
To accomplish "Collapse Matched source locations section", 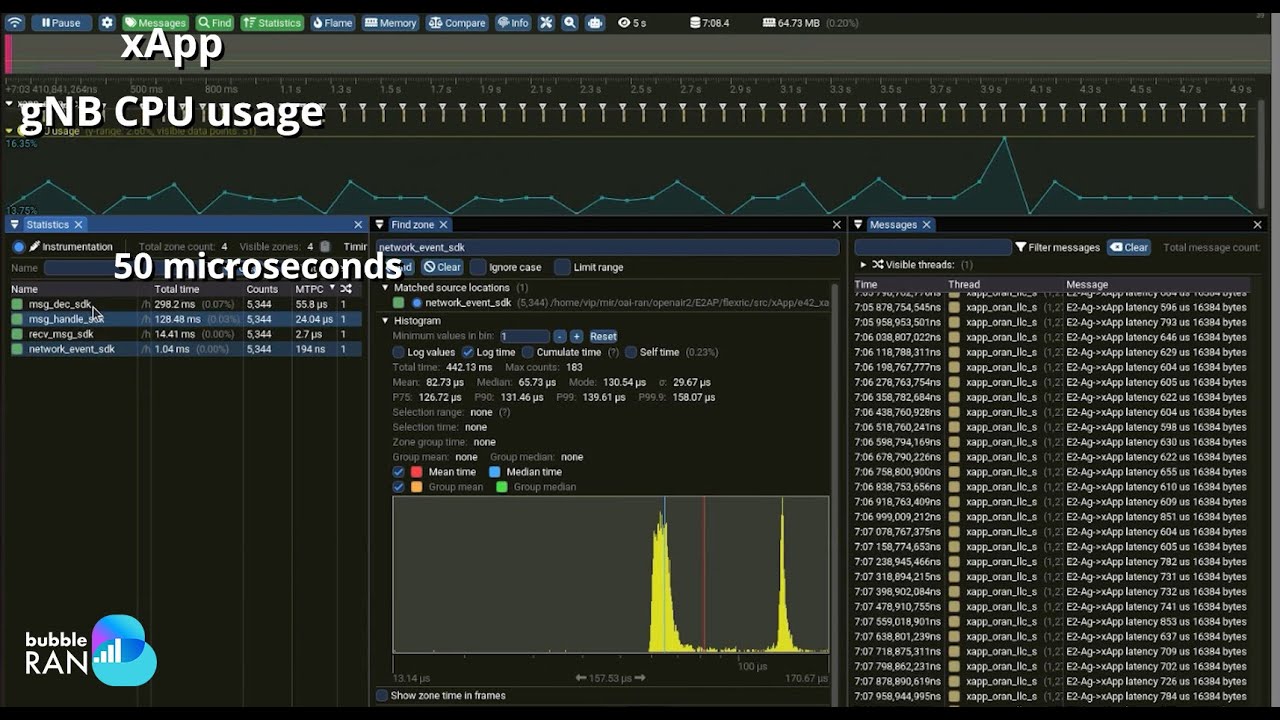I will pyautogui.click(x=385, y=288).
